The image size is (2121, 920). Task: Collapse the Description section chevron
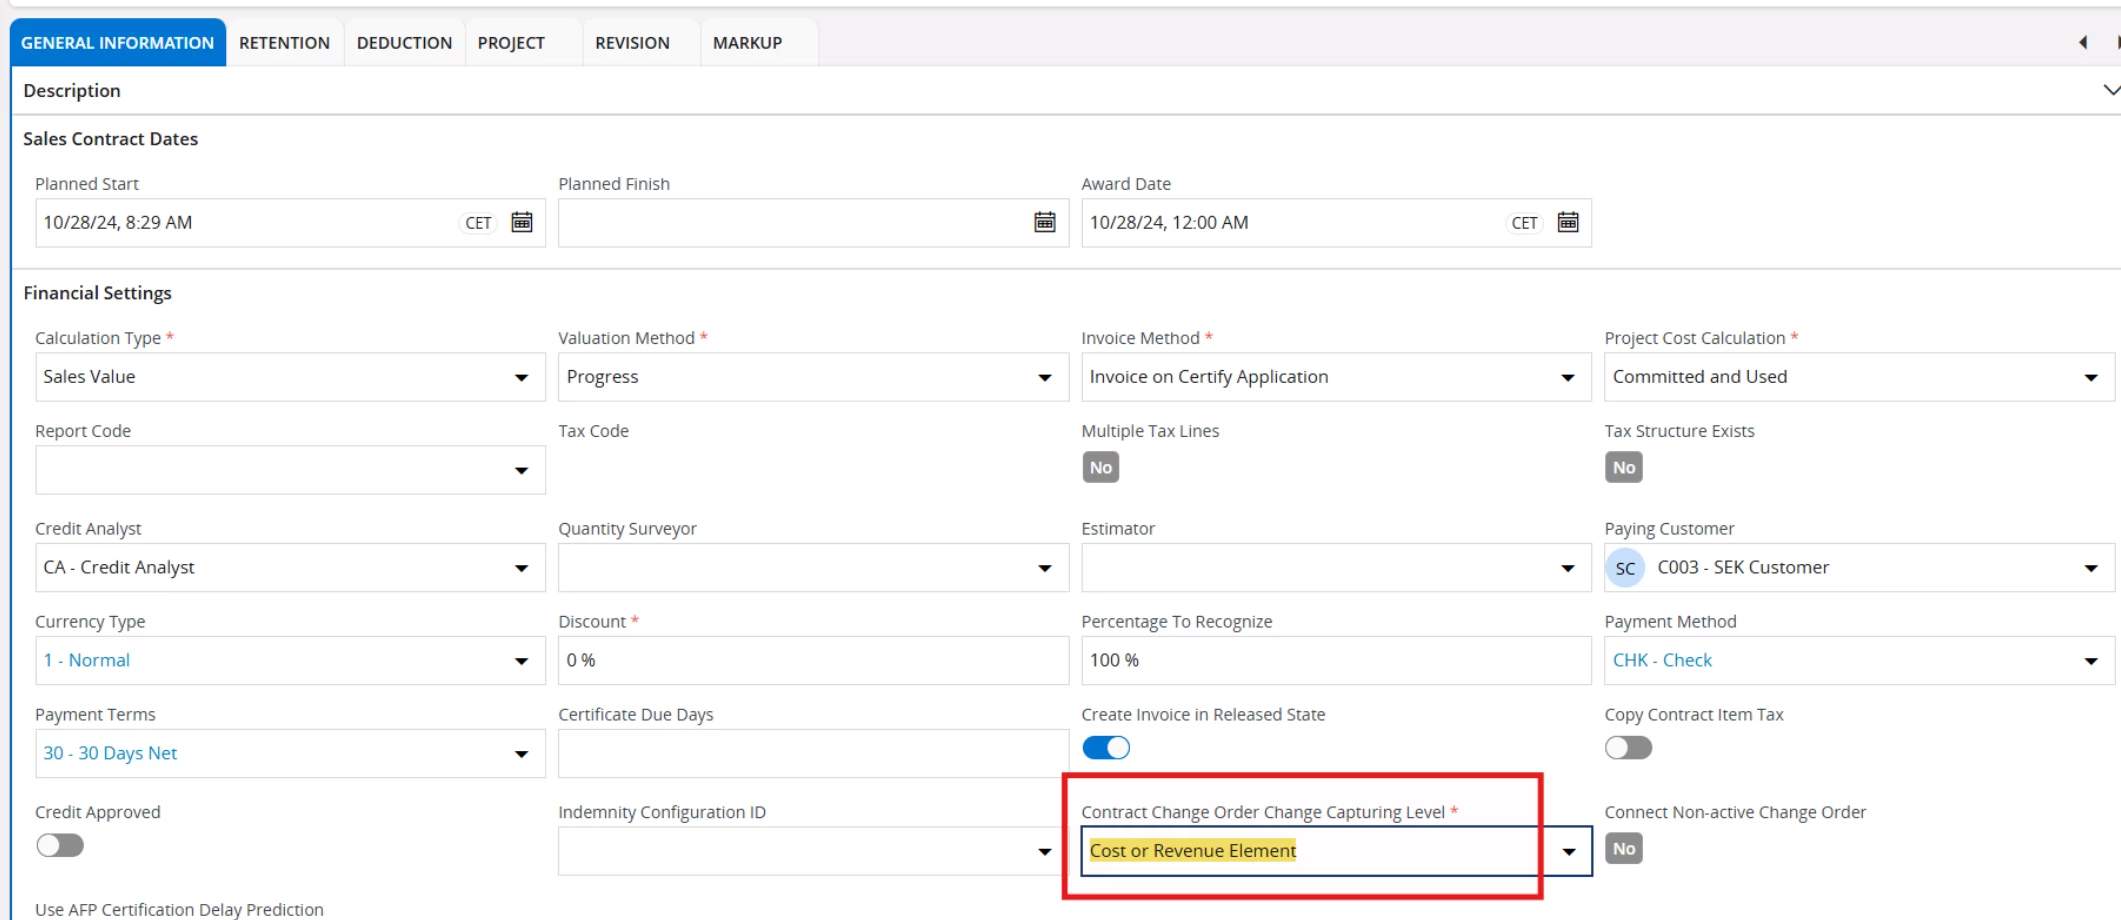coord(2110,90)
